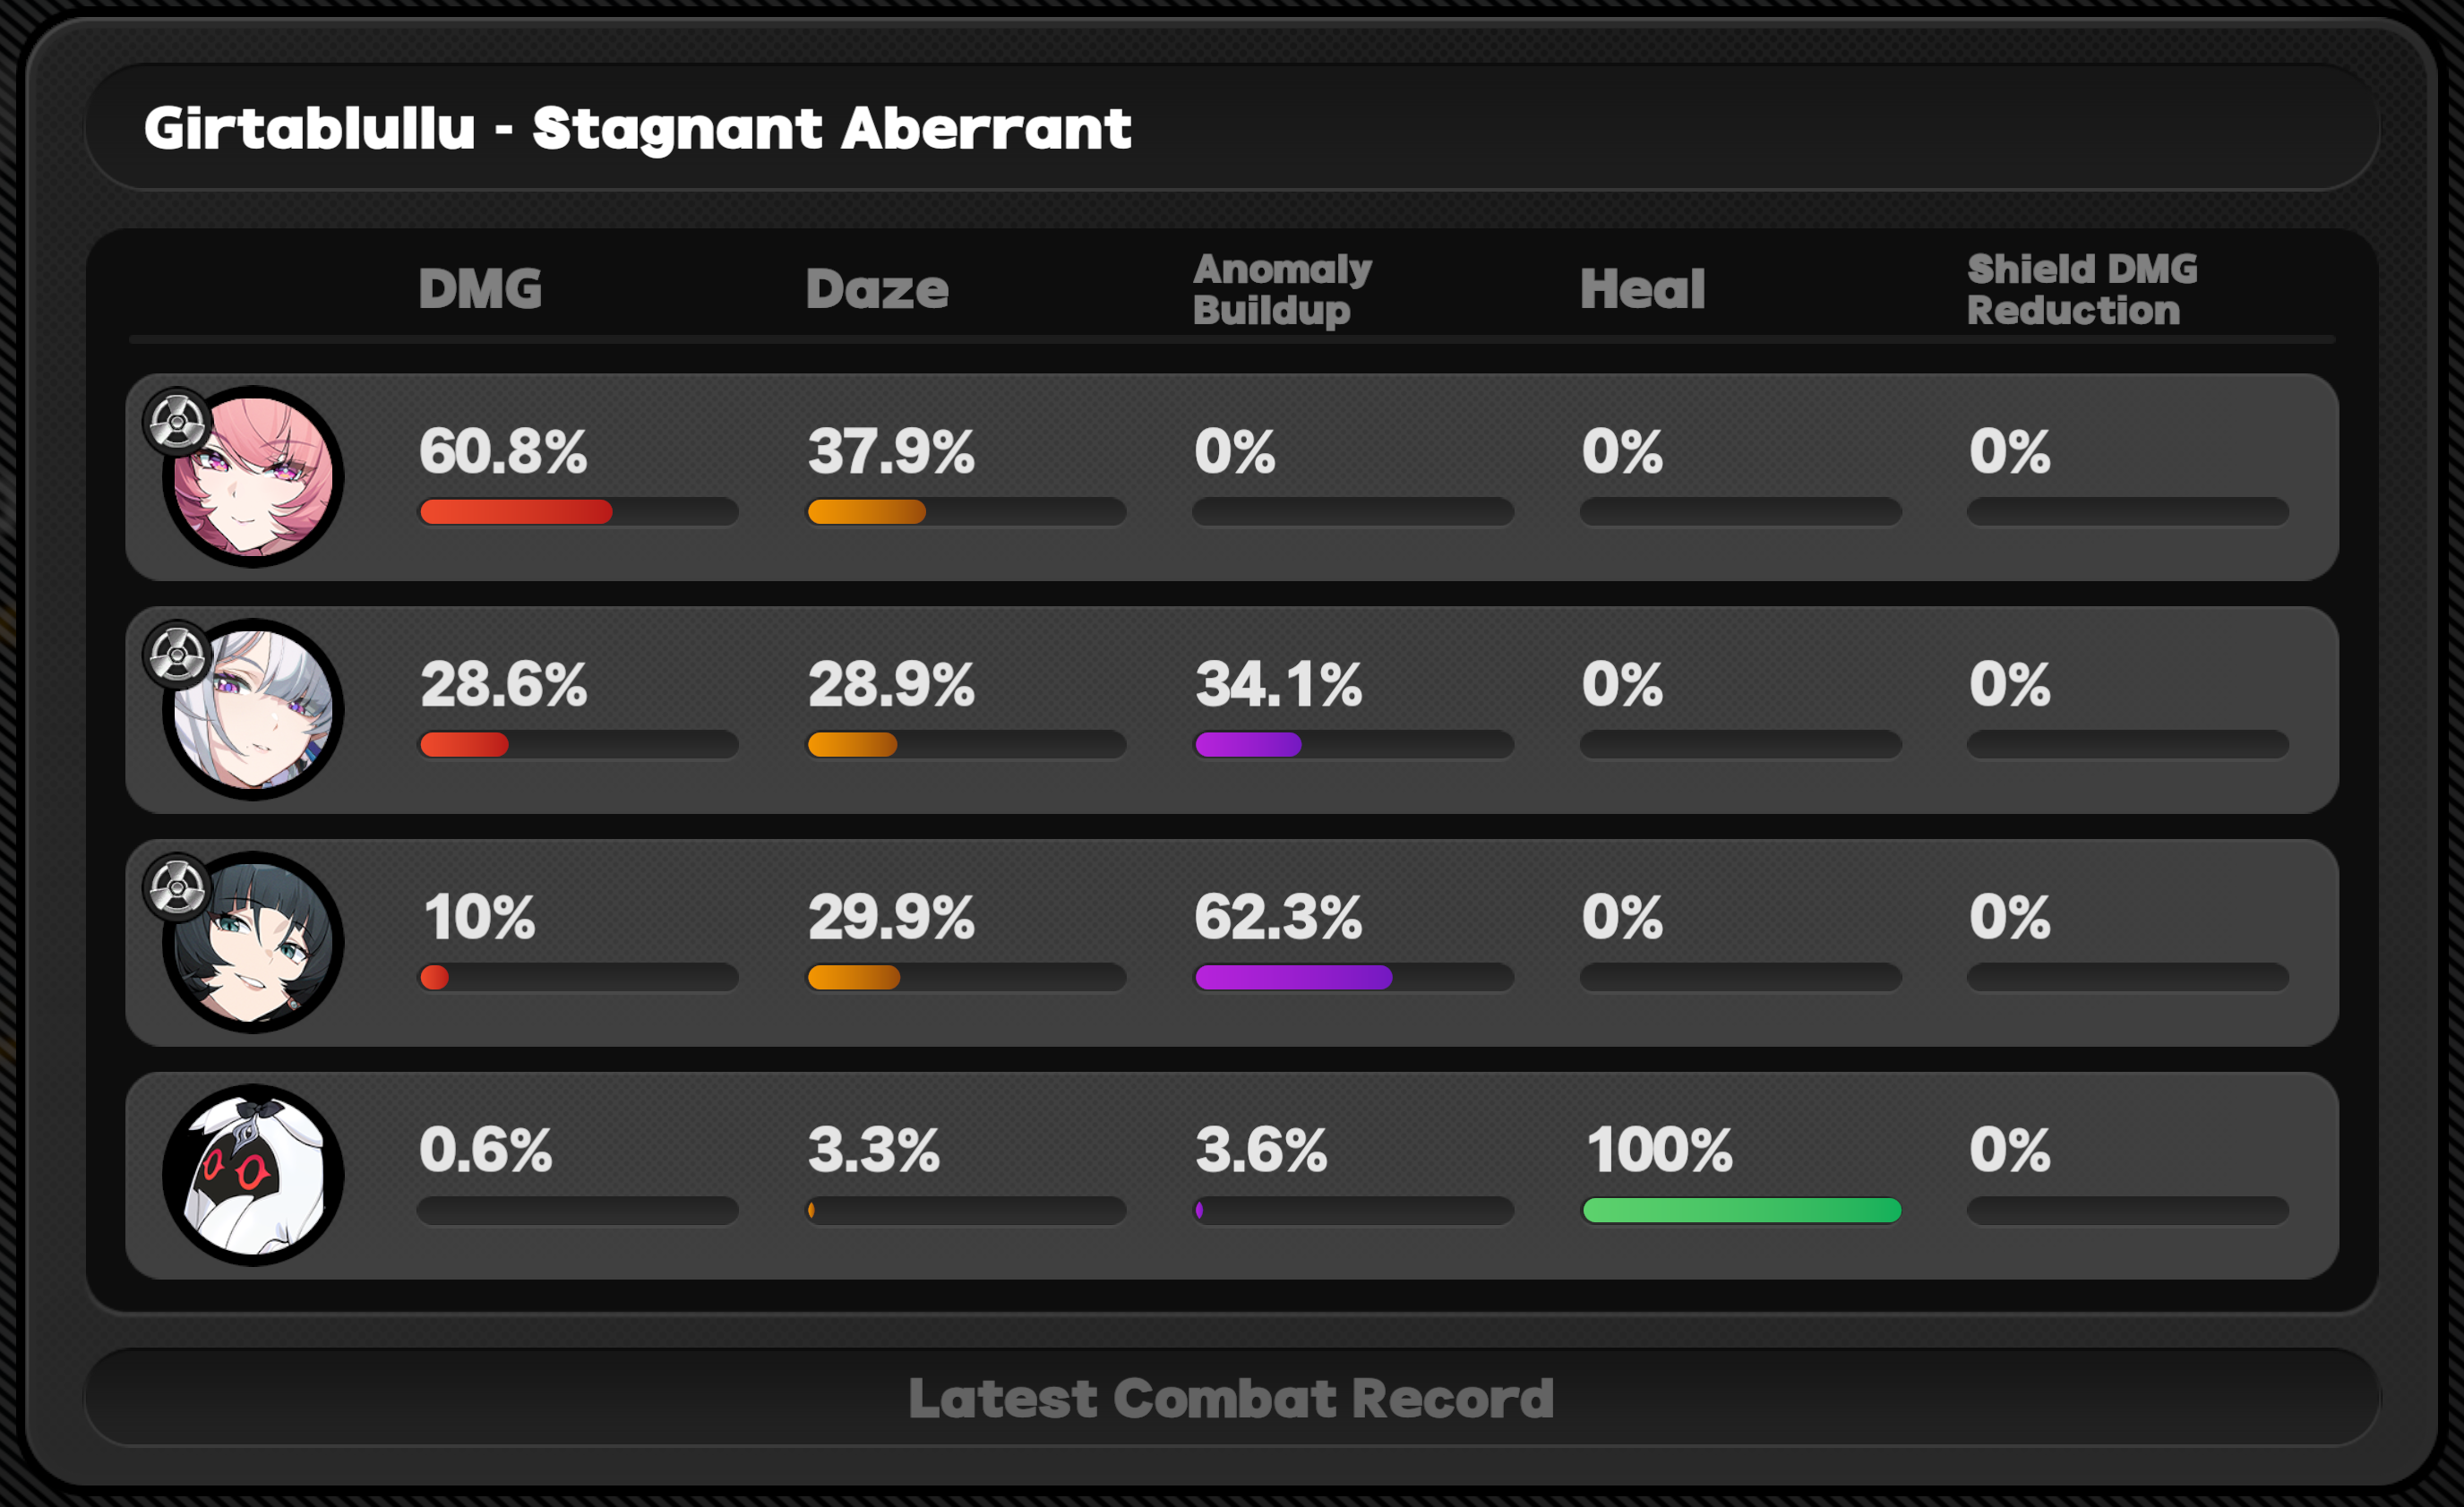Select the white hooded Bangboo portrait

pyautogui.click(x=253, y=1175)
